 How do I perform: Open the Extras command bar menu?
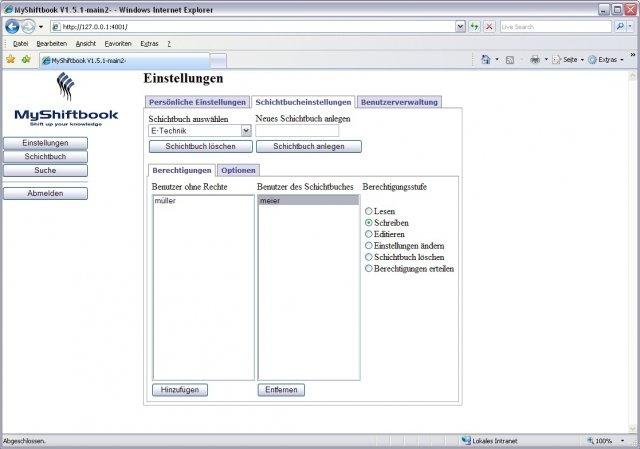[606, 60]
